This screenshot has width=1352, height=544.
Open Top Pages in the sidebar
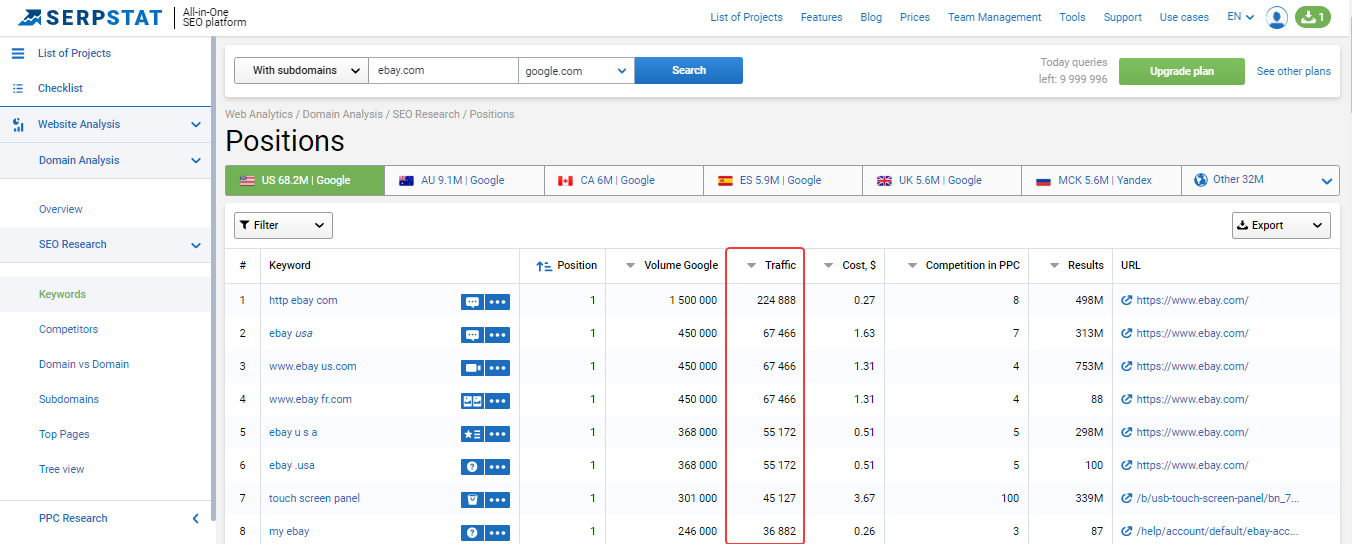[64, 434]
